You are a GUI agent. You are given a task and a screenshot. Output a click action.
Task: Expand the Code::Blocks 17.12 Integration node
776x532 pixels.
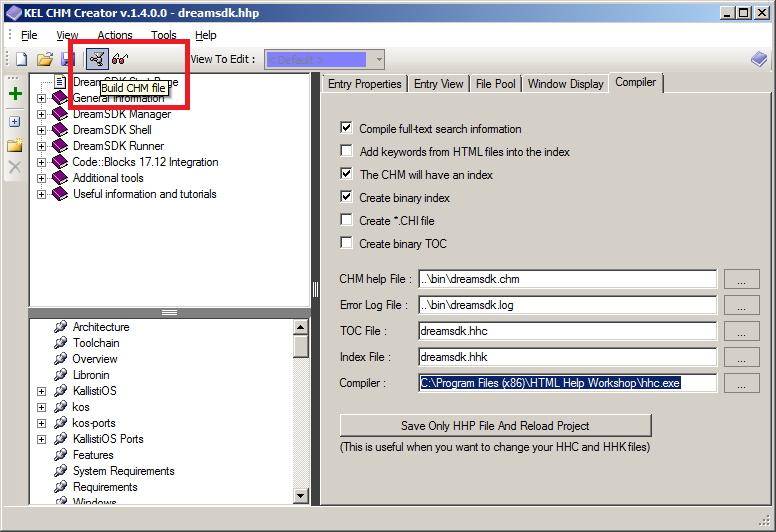42,162
